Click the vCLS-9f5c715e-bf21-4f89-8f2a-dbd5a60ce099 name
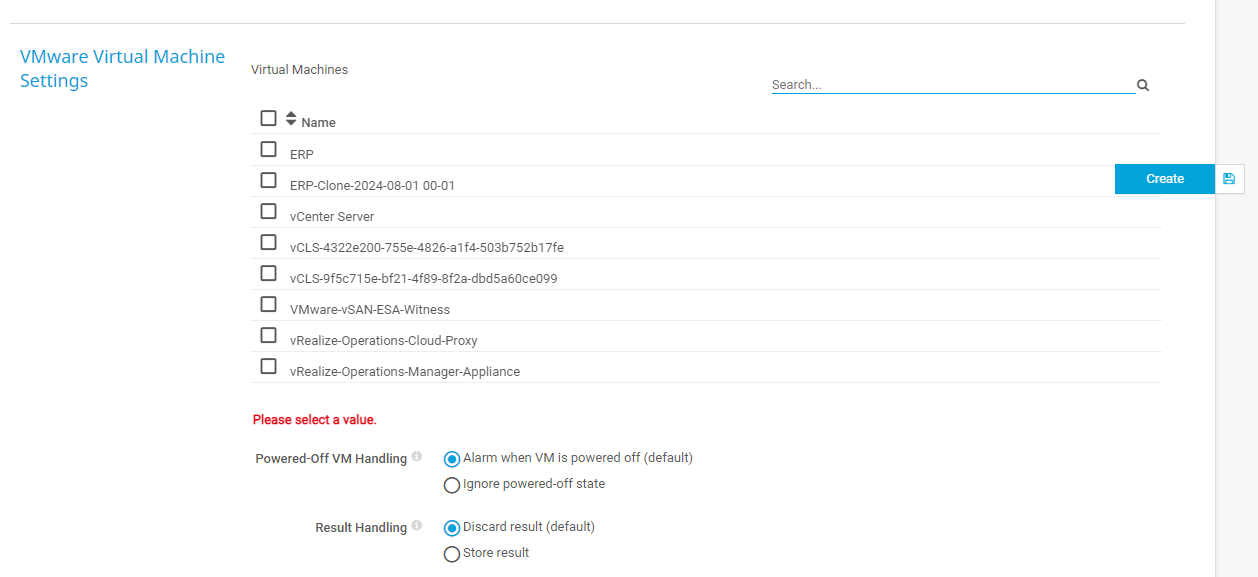1258x577 pixels. click(424, 279)
